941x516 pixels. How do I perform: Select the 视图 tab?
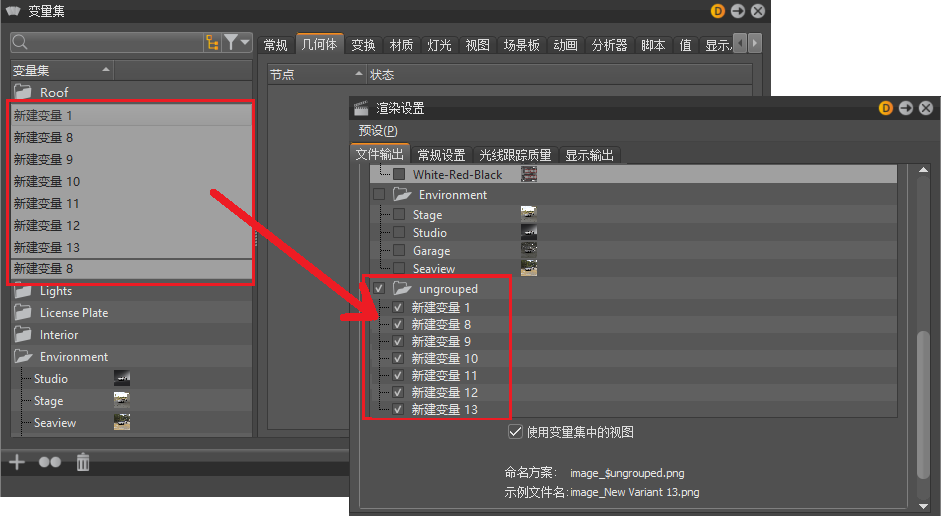tap(478, 45)
